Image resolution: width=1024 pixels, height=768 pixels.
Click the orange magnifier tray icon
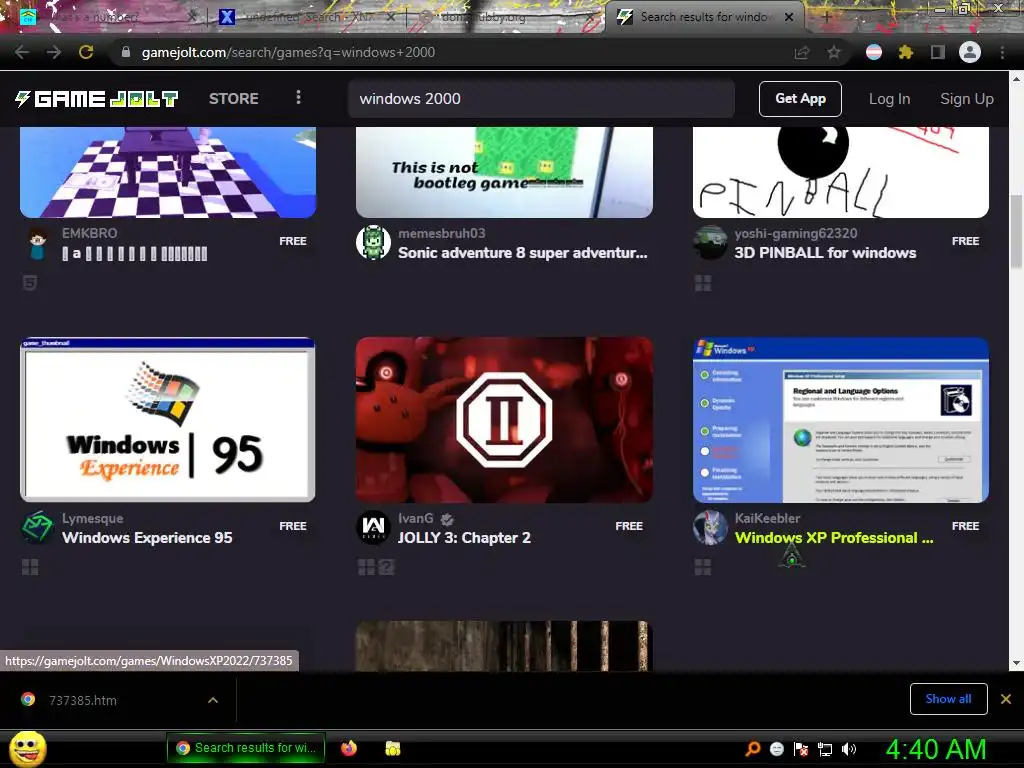point(753,749)
